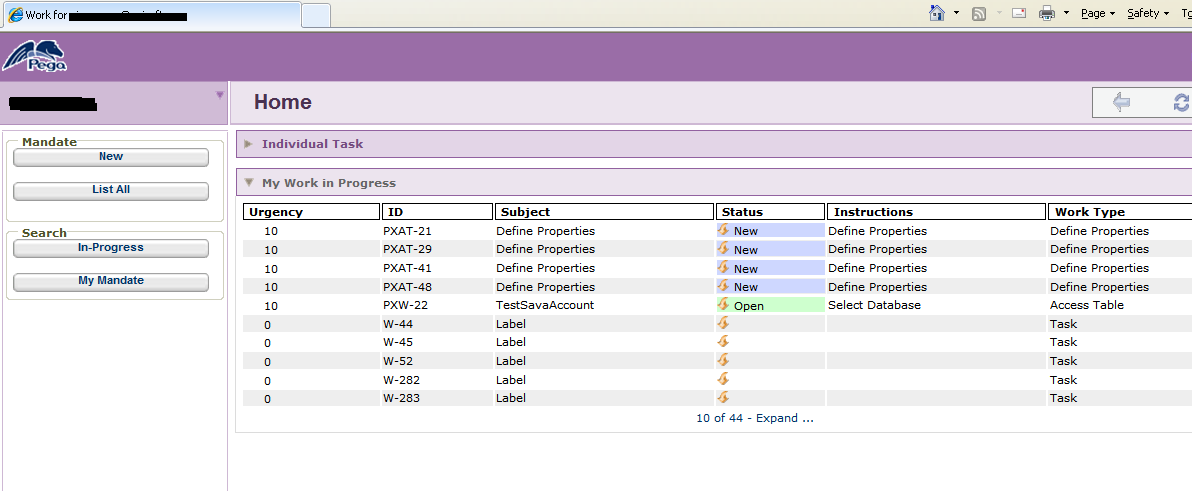1192x491 pixels.
Task: Click the Pega logo
Action: point(35,57)
